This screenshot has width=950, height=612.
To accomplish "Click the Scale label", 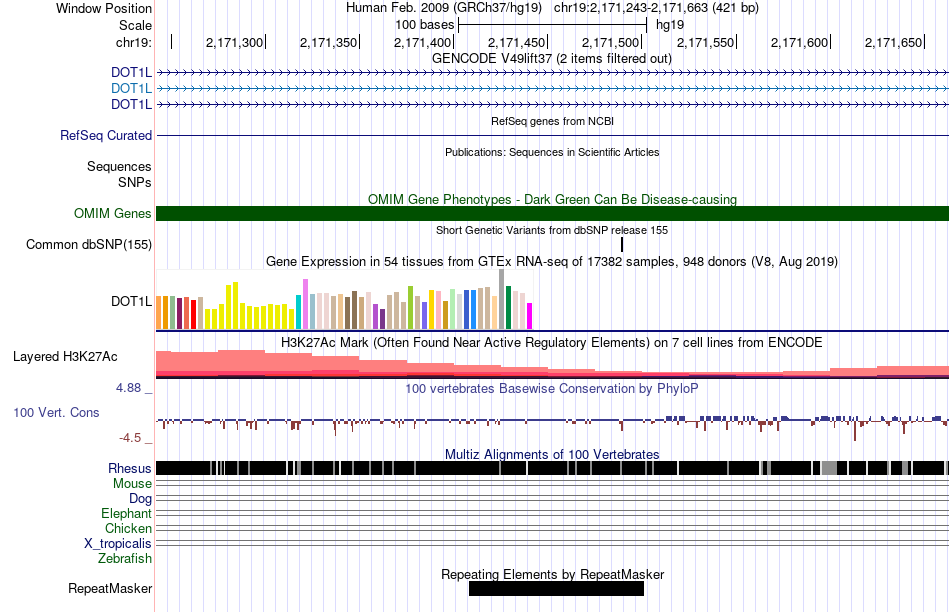I will coord(135,25).
